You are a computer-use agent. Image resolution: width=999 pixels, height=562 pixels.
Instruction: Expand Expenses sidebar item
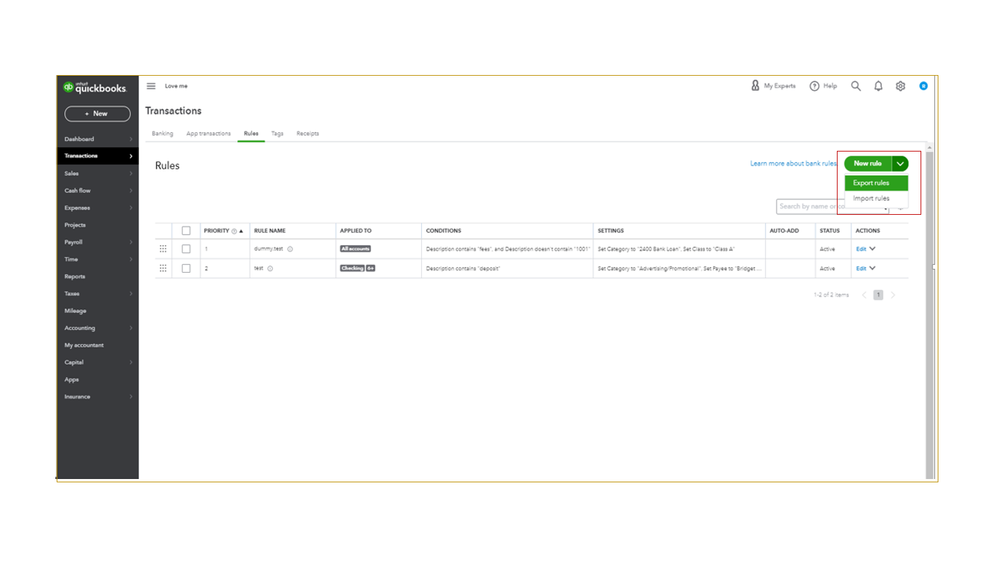pos(97,208)
